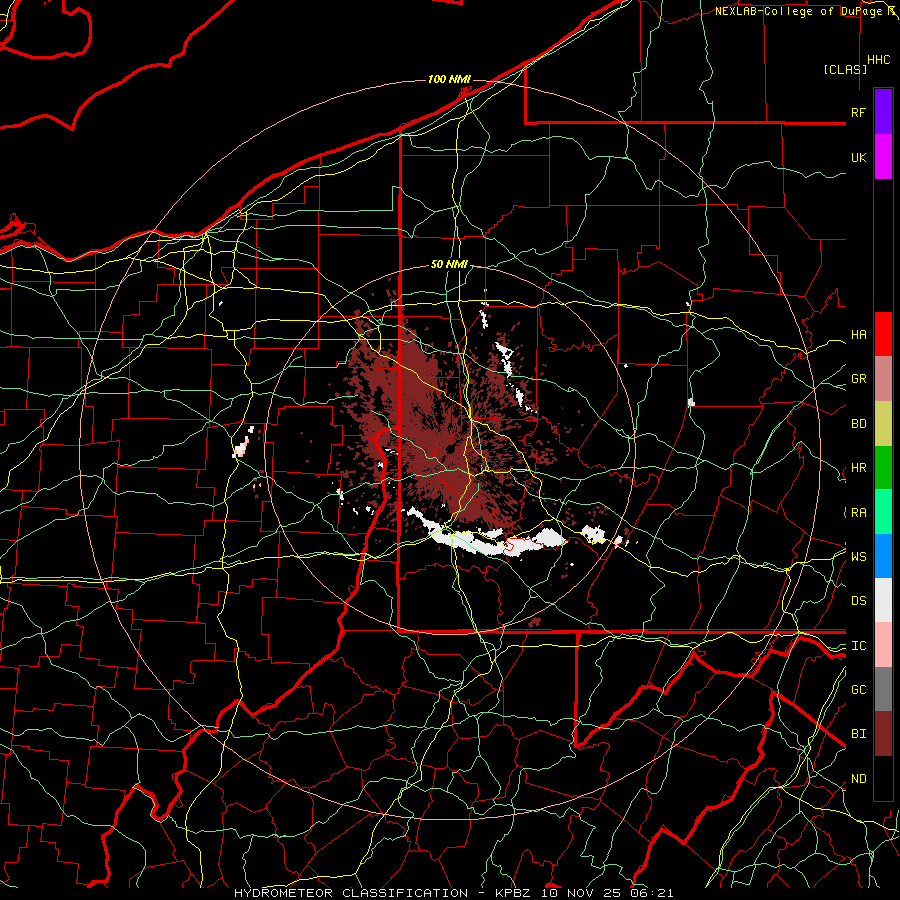This screenshot has width=900, height=900.
Task: Click the RF legend label
Action: (x=858, y=112)
